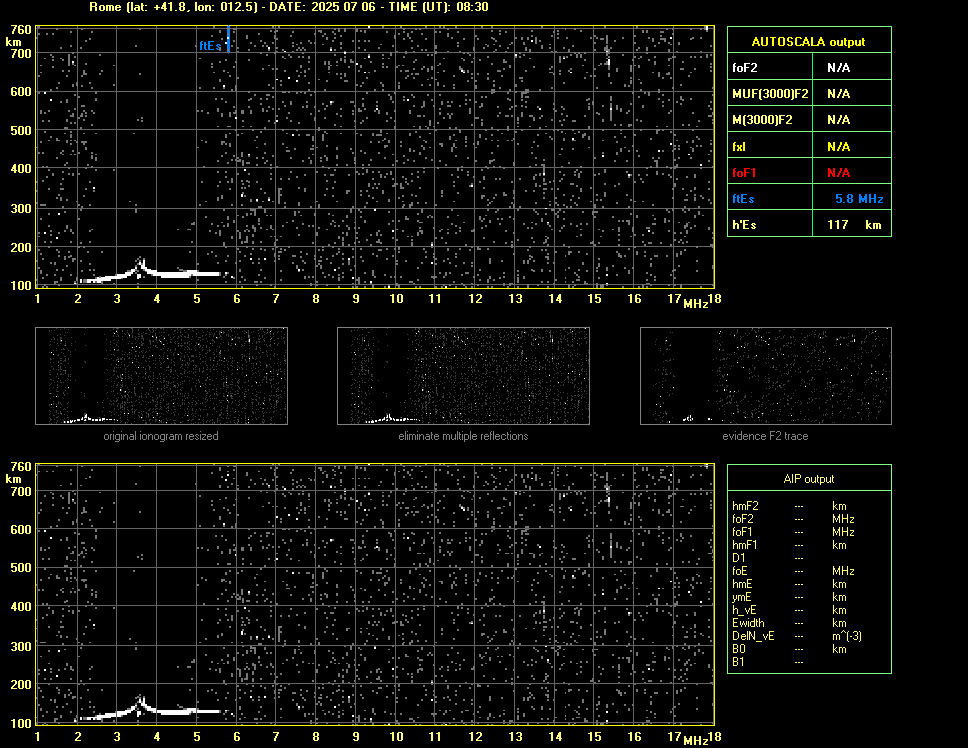Select the 117 km h'Es value

854,225
